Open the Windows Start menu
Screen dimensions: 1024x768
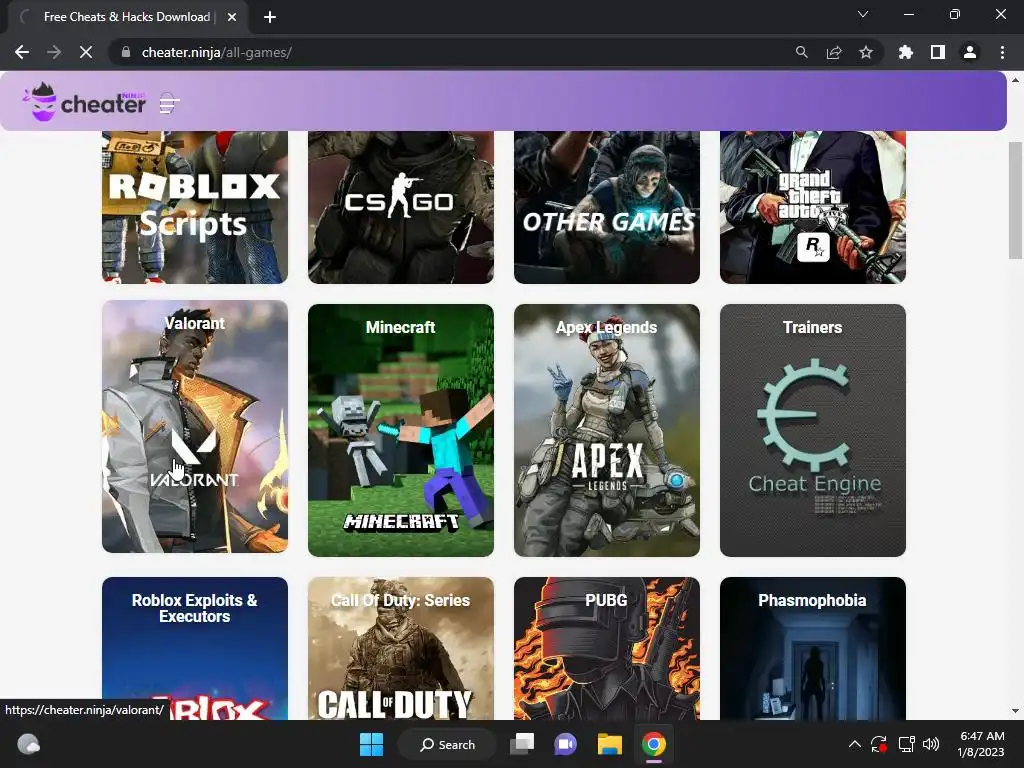pyautogui.click(x=372, y=744)
